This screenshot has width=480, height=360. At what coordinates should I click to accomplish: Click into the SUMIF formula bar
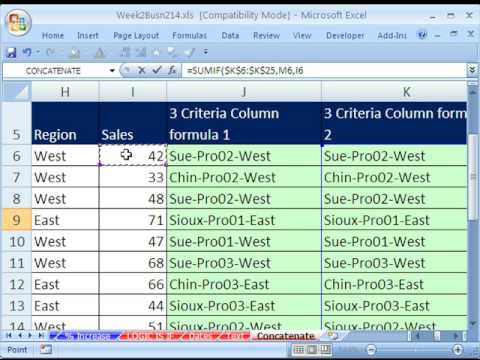coord(324,71)
